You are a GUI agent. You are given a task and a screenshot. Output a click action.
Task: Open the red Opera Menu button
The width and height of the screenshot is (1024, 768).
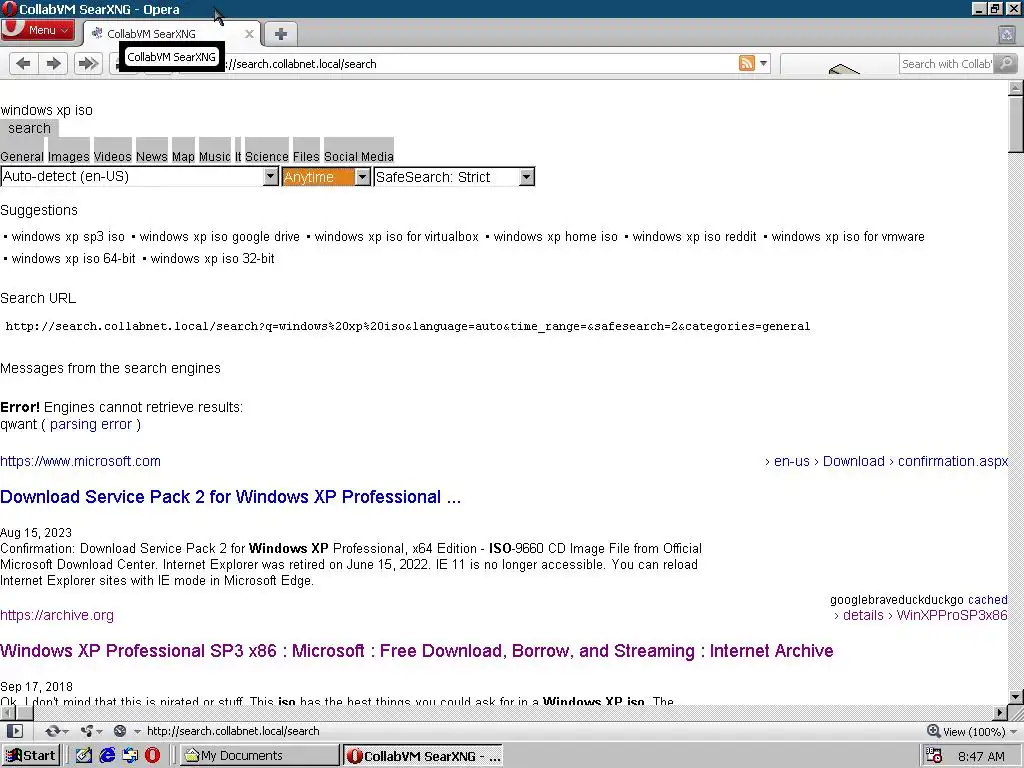pos(37,30)
